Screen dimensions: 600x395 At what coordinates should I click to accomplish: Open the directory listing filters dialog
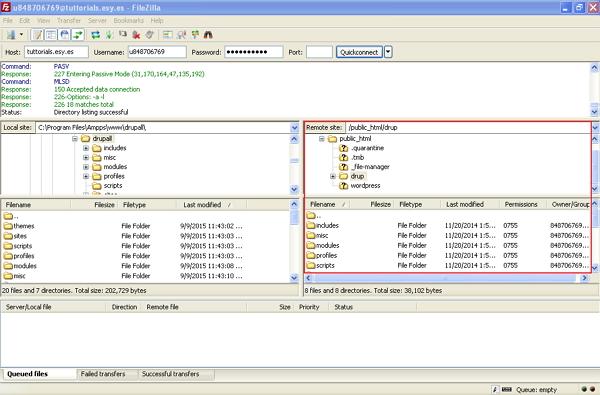coord(167,35)
